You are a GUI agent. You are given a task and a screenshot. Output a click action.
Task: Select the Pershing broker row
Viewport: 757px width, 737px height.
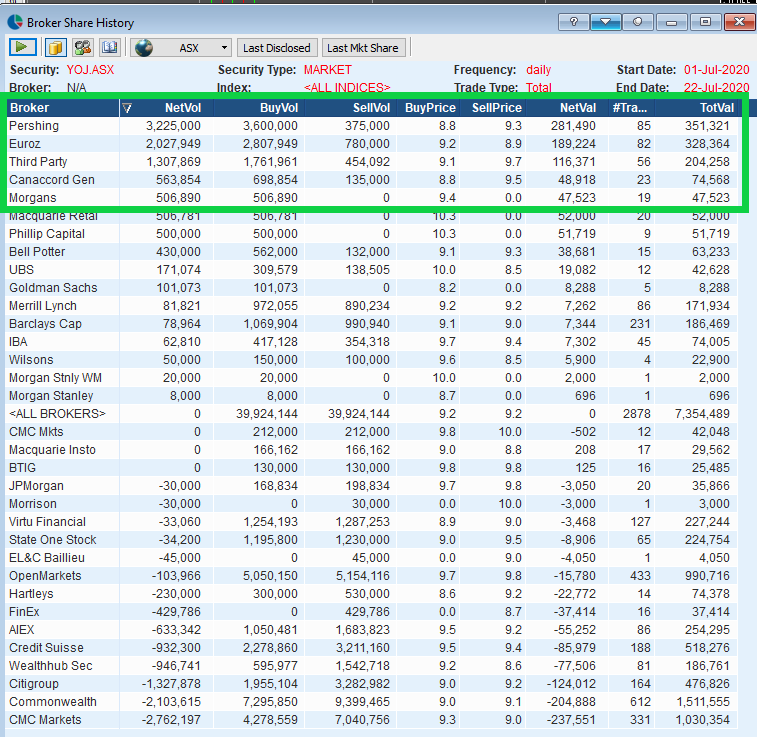point(372,126)
